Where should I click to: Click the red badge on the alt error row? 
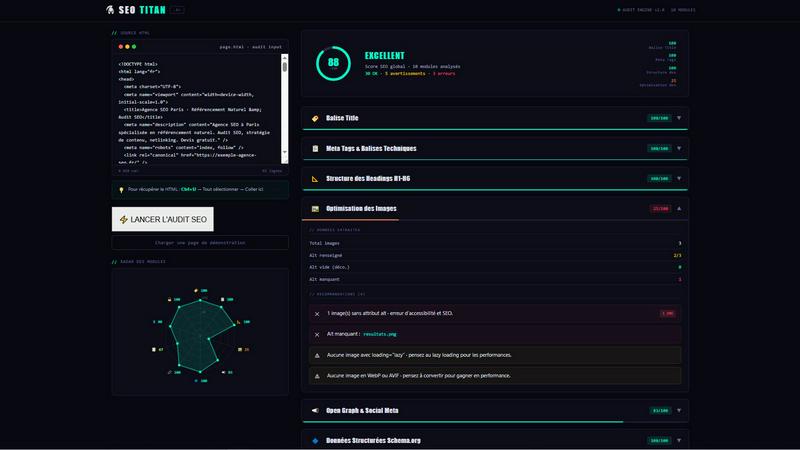pyautogui.click(x=668, y=313)
